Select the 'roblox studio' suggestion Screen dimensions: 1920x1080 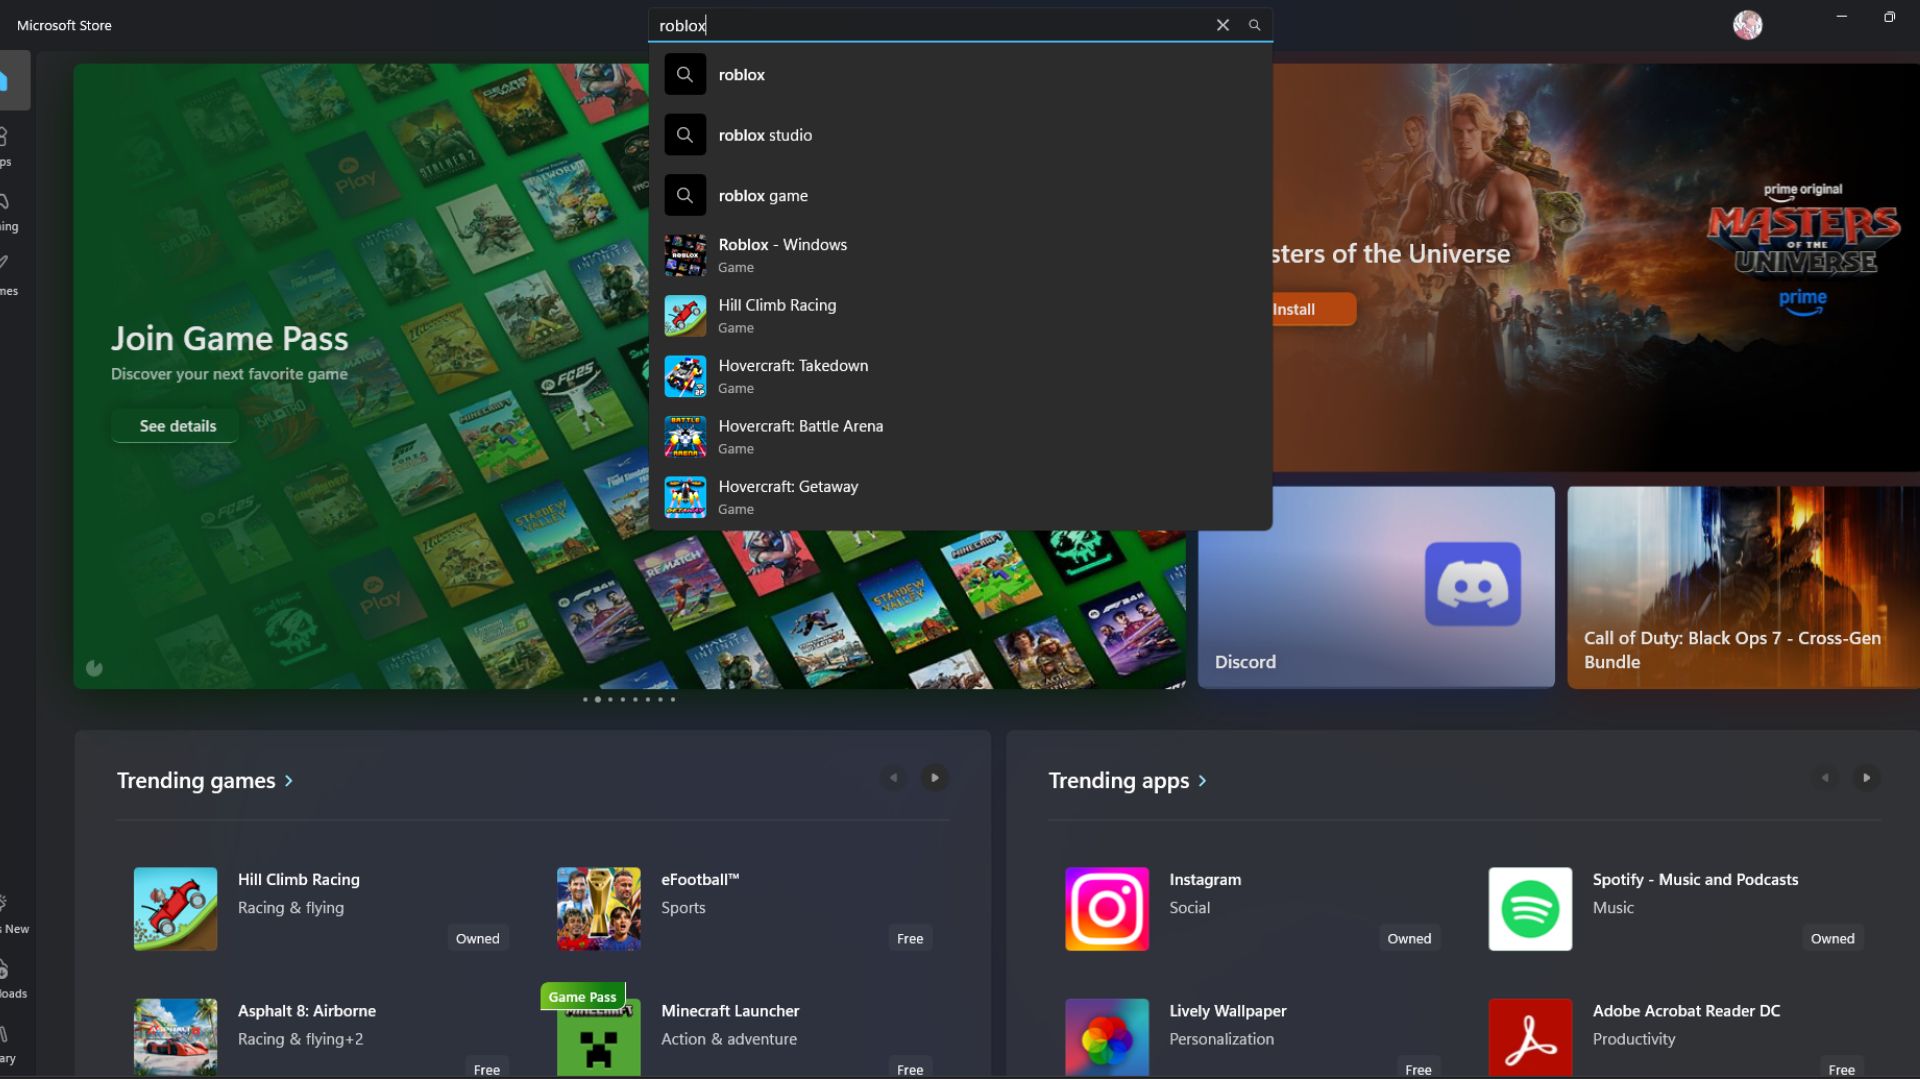(x=960, y=135)
